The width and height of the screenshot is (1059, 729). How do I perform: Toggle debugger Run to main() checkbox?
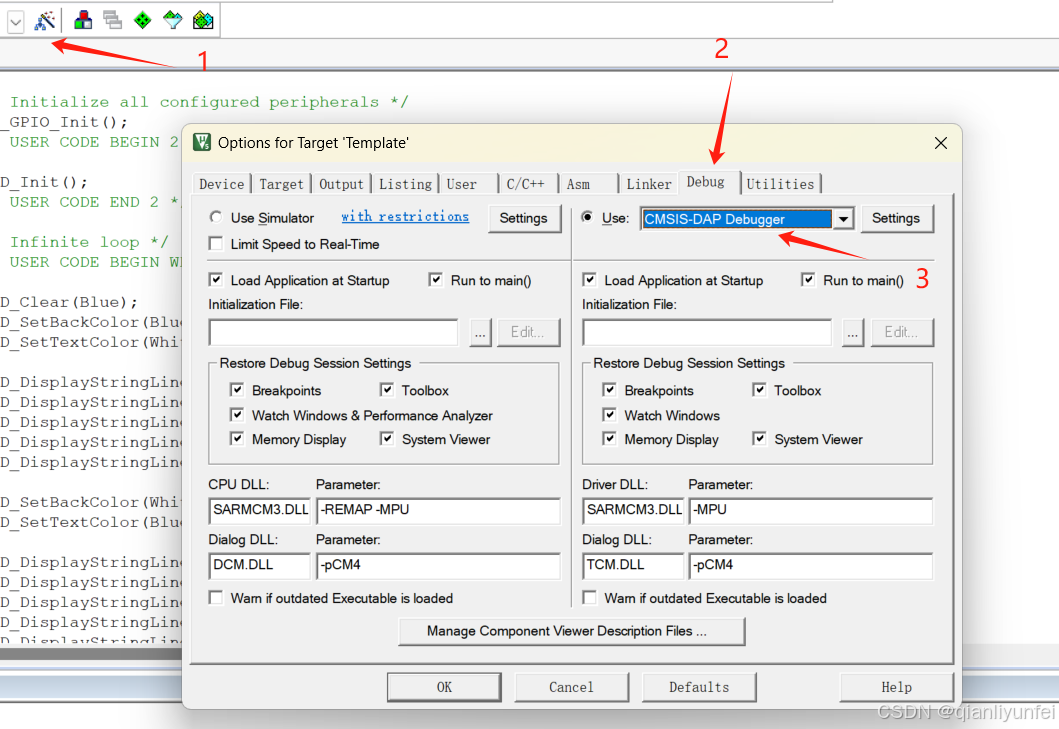click(808, 279)
